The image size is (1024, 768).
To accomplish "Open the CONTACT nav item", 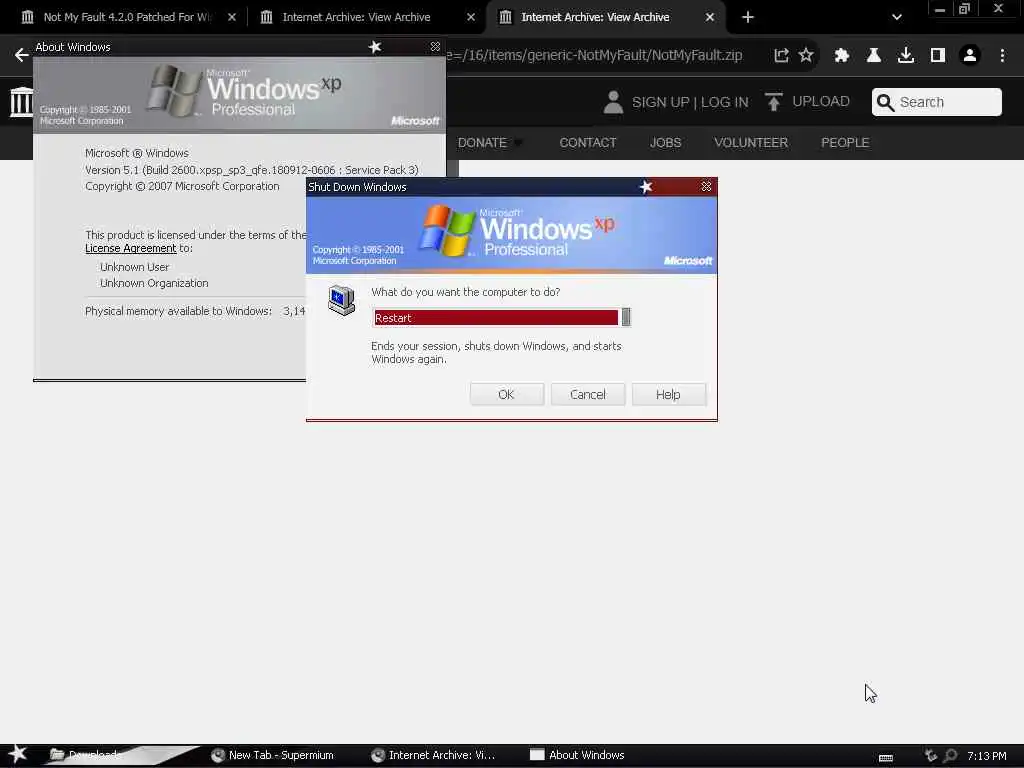I will (588, 142).
